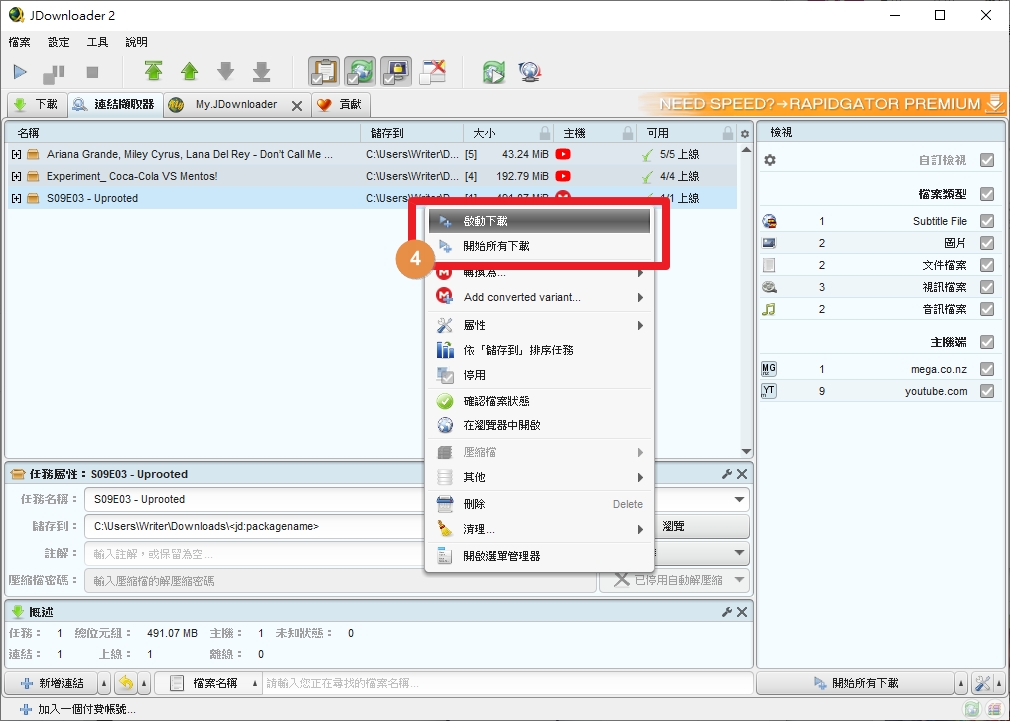Screen dimensions: 1010x721
Task: Move selection to bottom with gray arrow icon
Action: point(262,71)
